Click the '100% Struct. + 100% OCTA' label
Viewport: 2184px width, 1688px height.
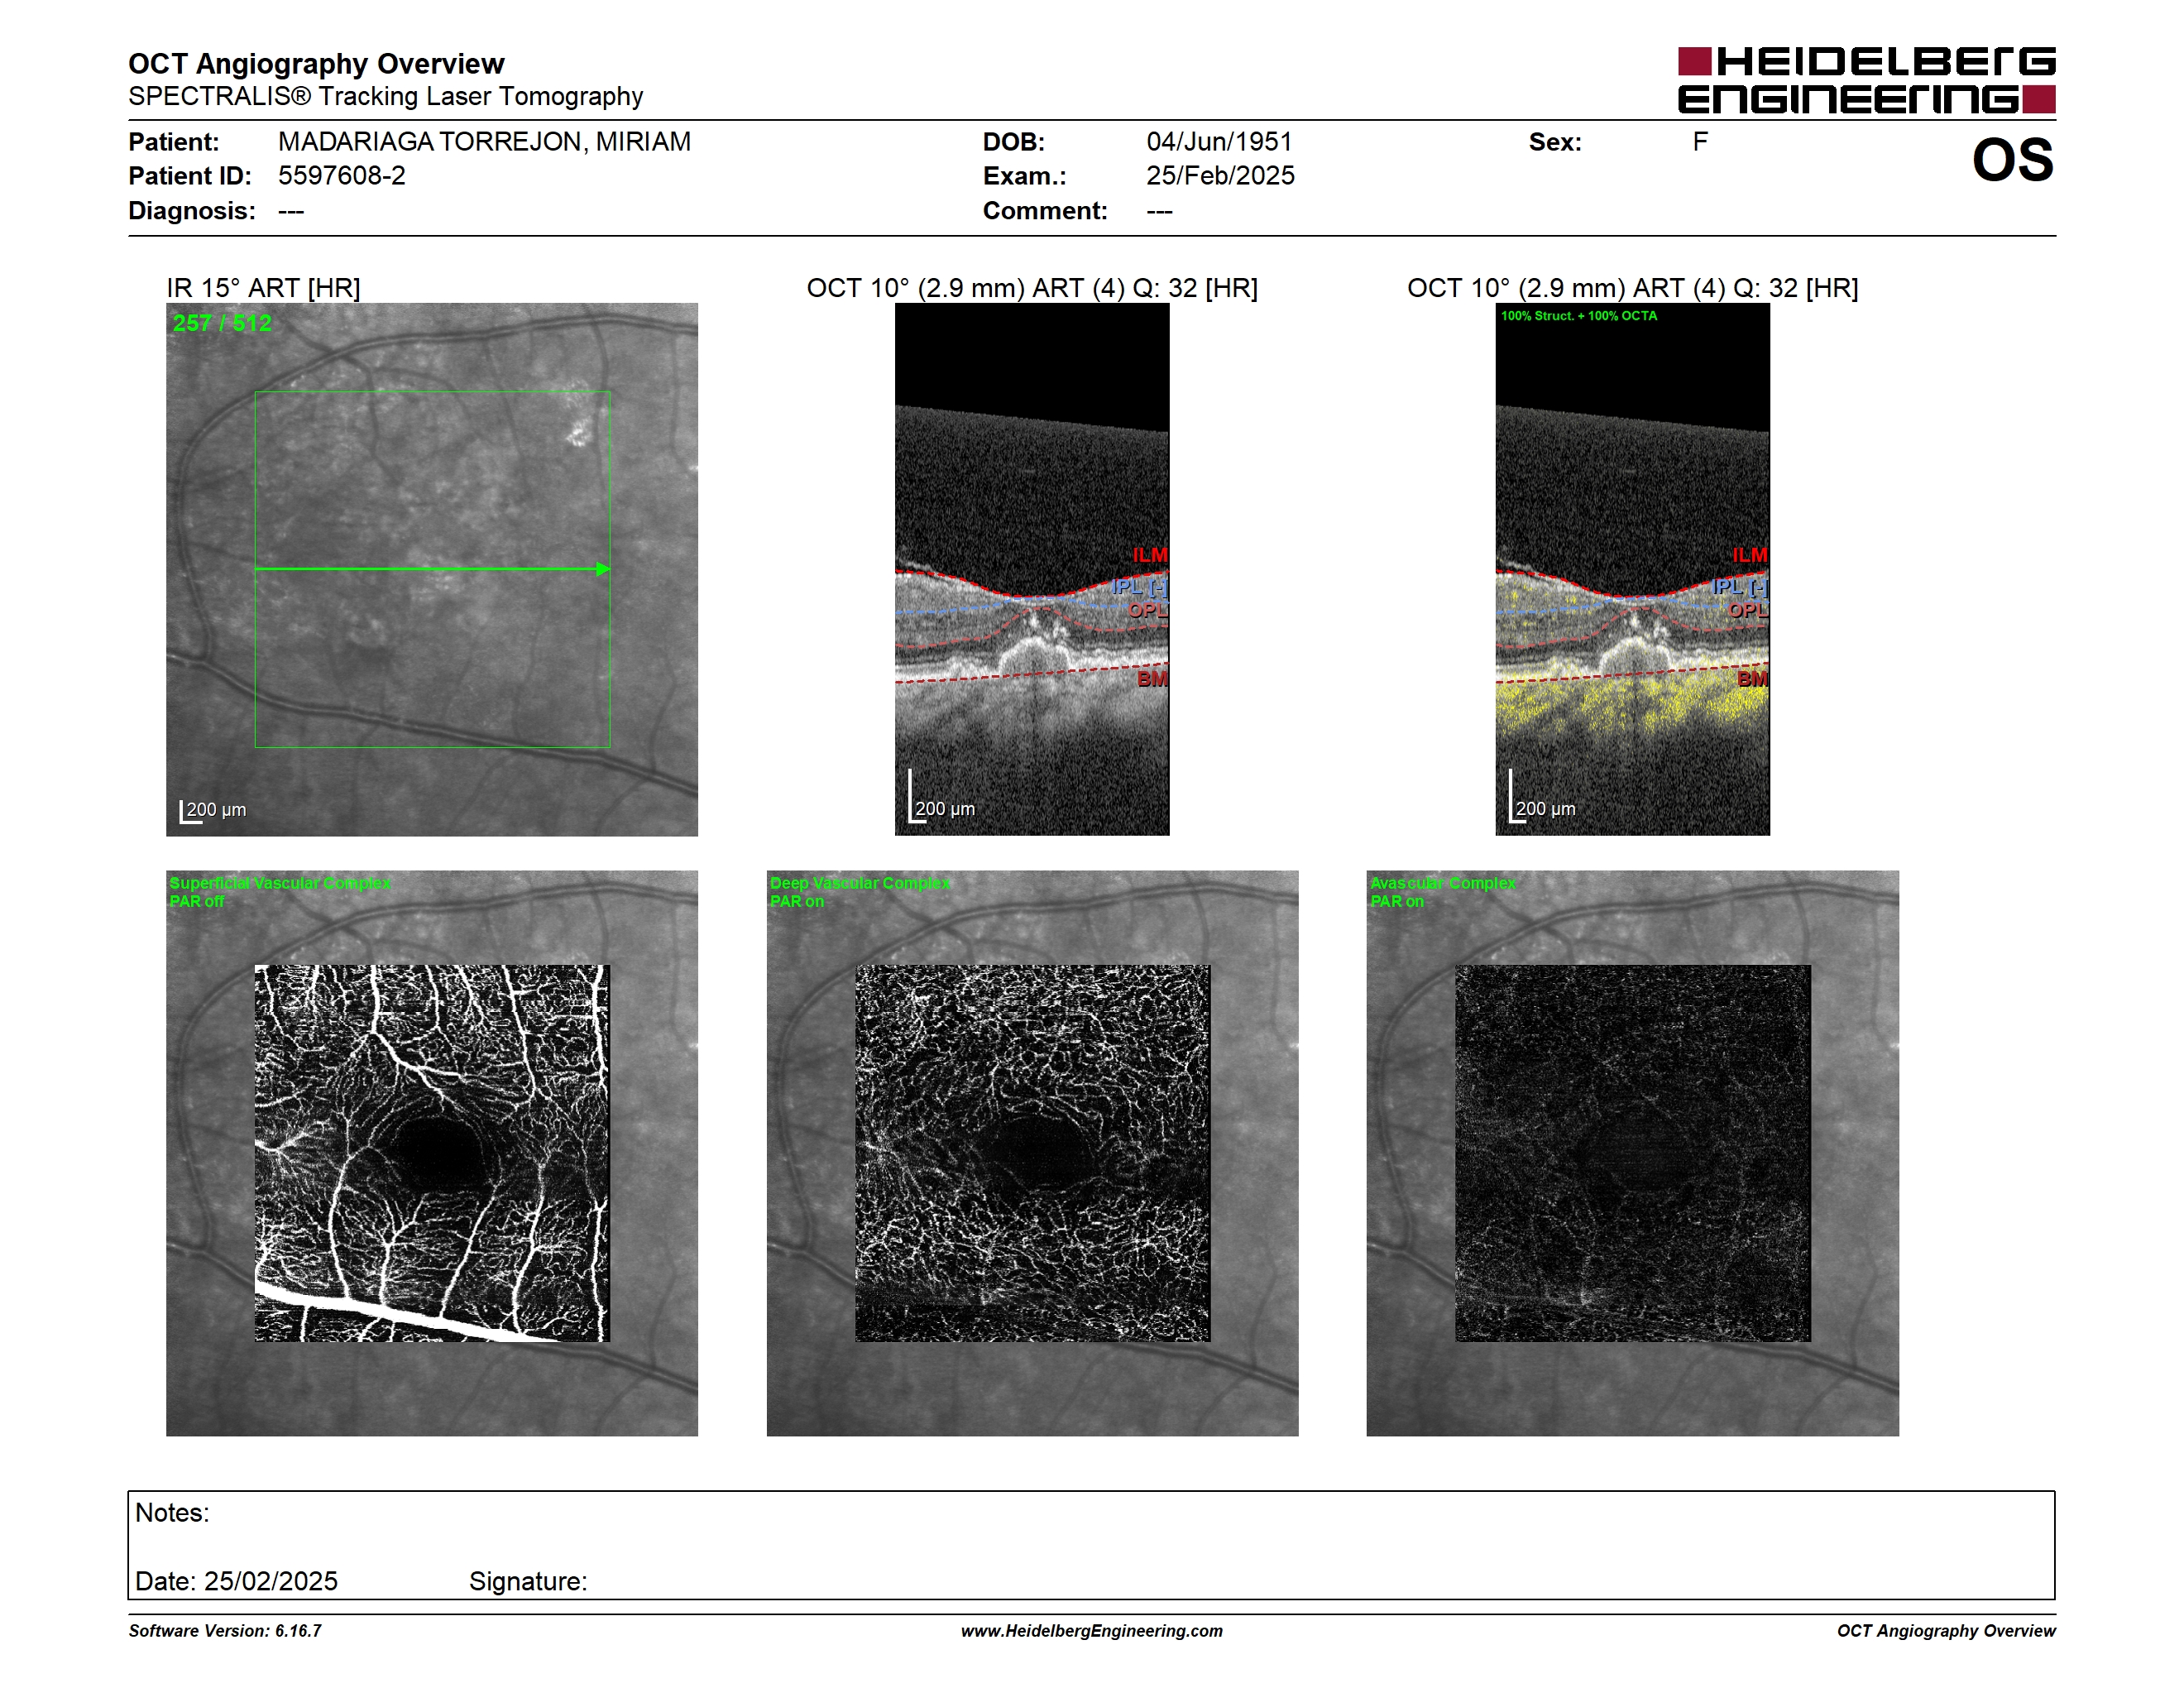pyautogui.click(x=1579, y=316)
